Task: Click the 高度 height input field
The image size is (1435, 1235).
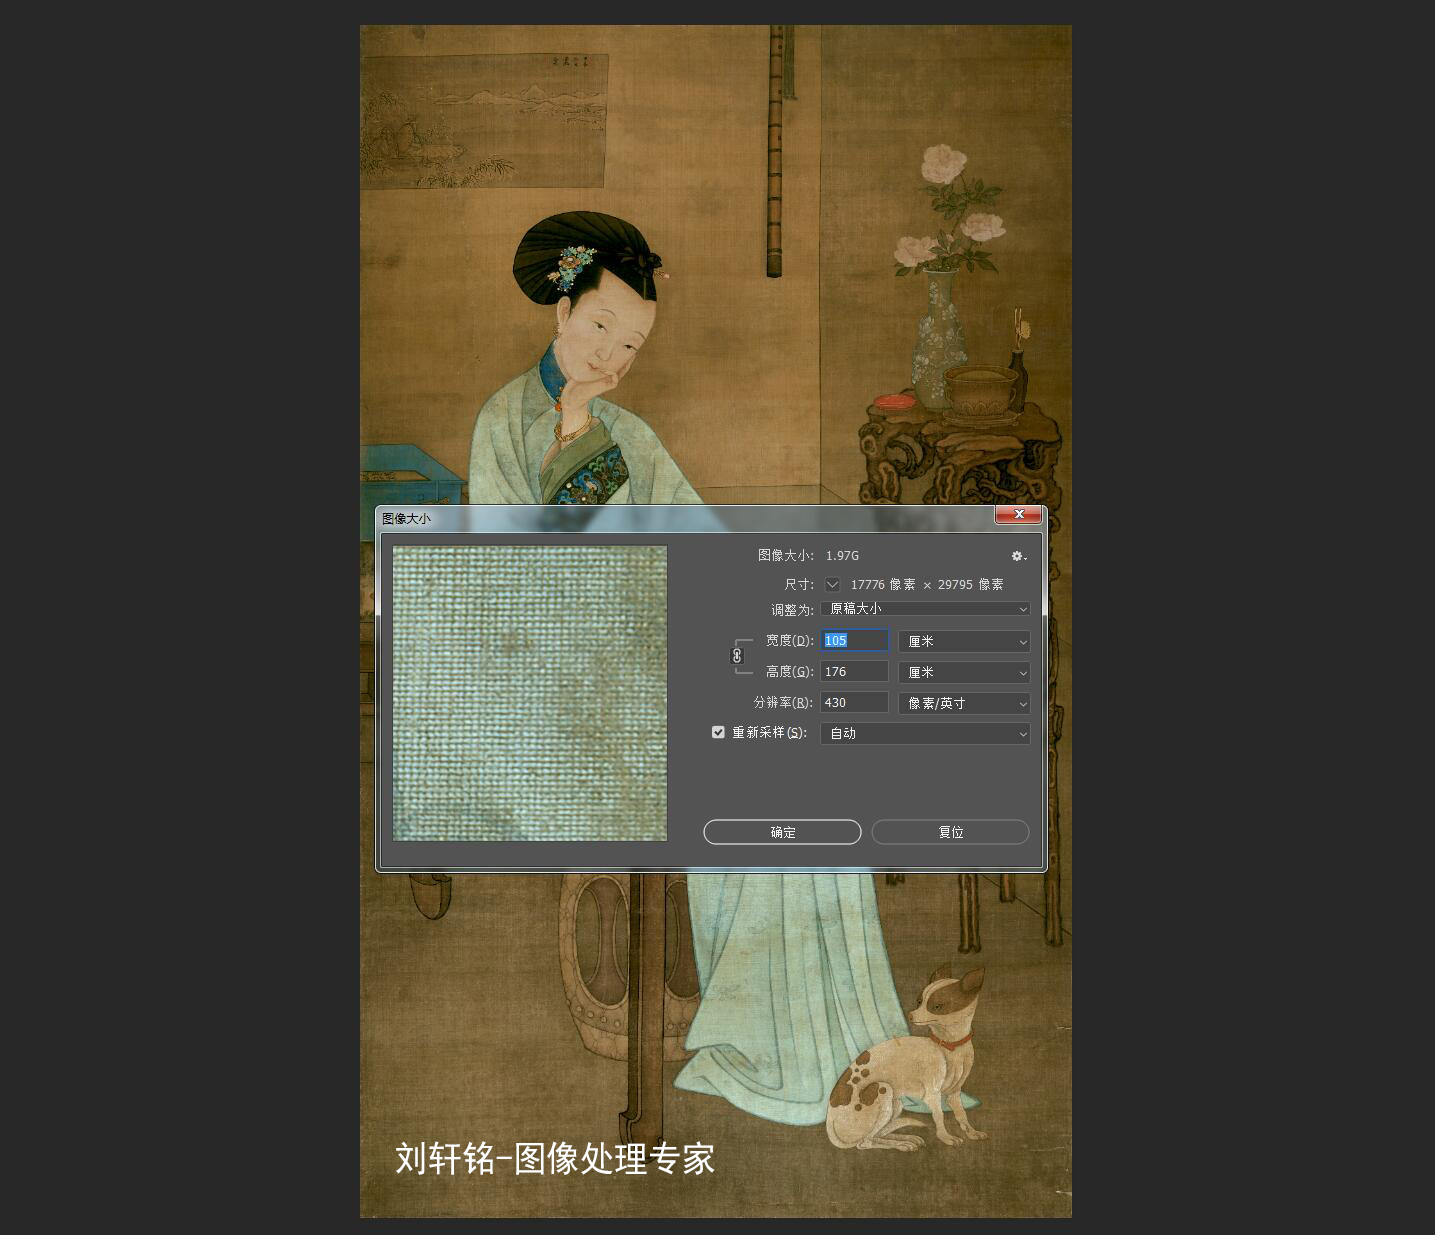Action: point(855,671)
